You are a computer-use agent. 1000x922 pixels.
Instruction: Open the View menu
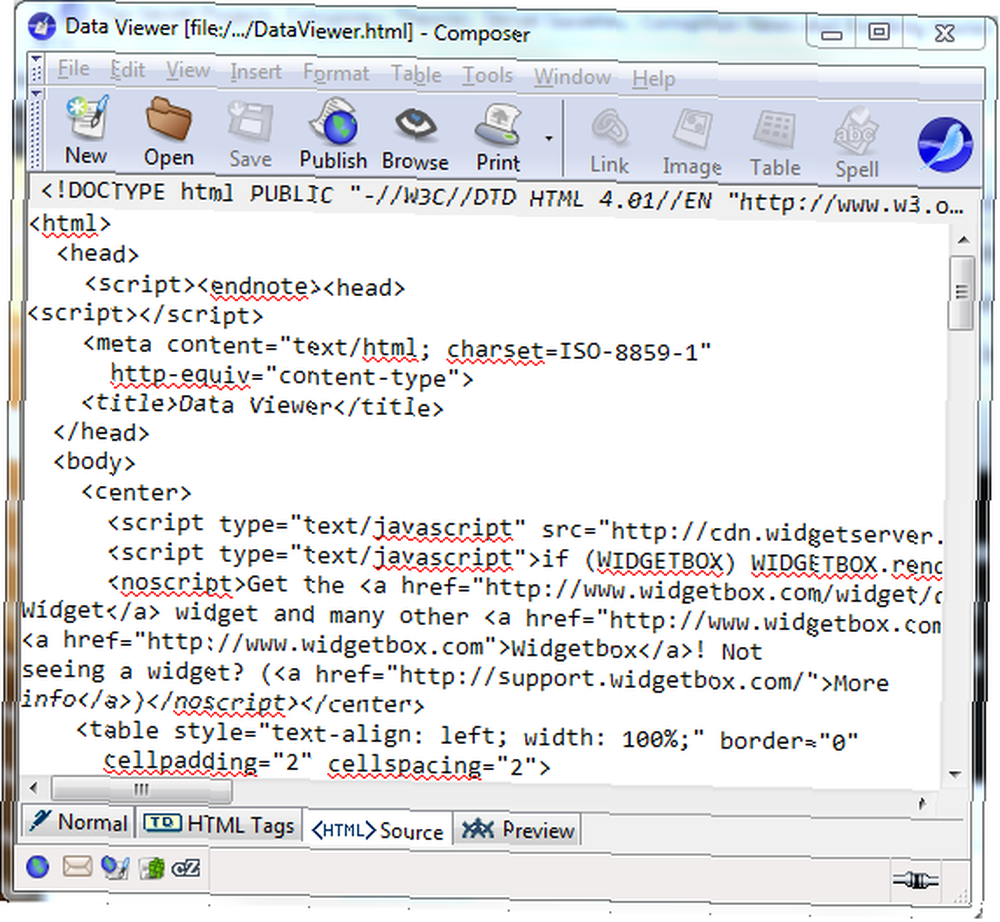point(188,70)
